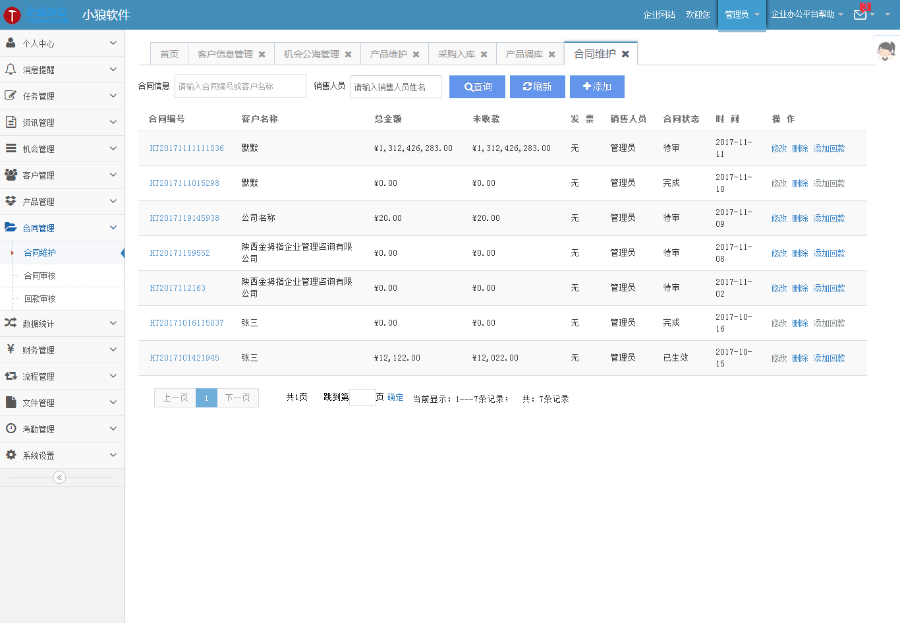The height and width of the screenshot is (623, 900).
Task: Click the 合同管理 open folder icon
Action: [10, 227]
